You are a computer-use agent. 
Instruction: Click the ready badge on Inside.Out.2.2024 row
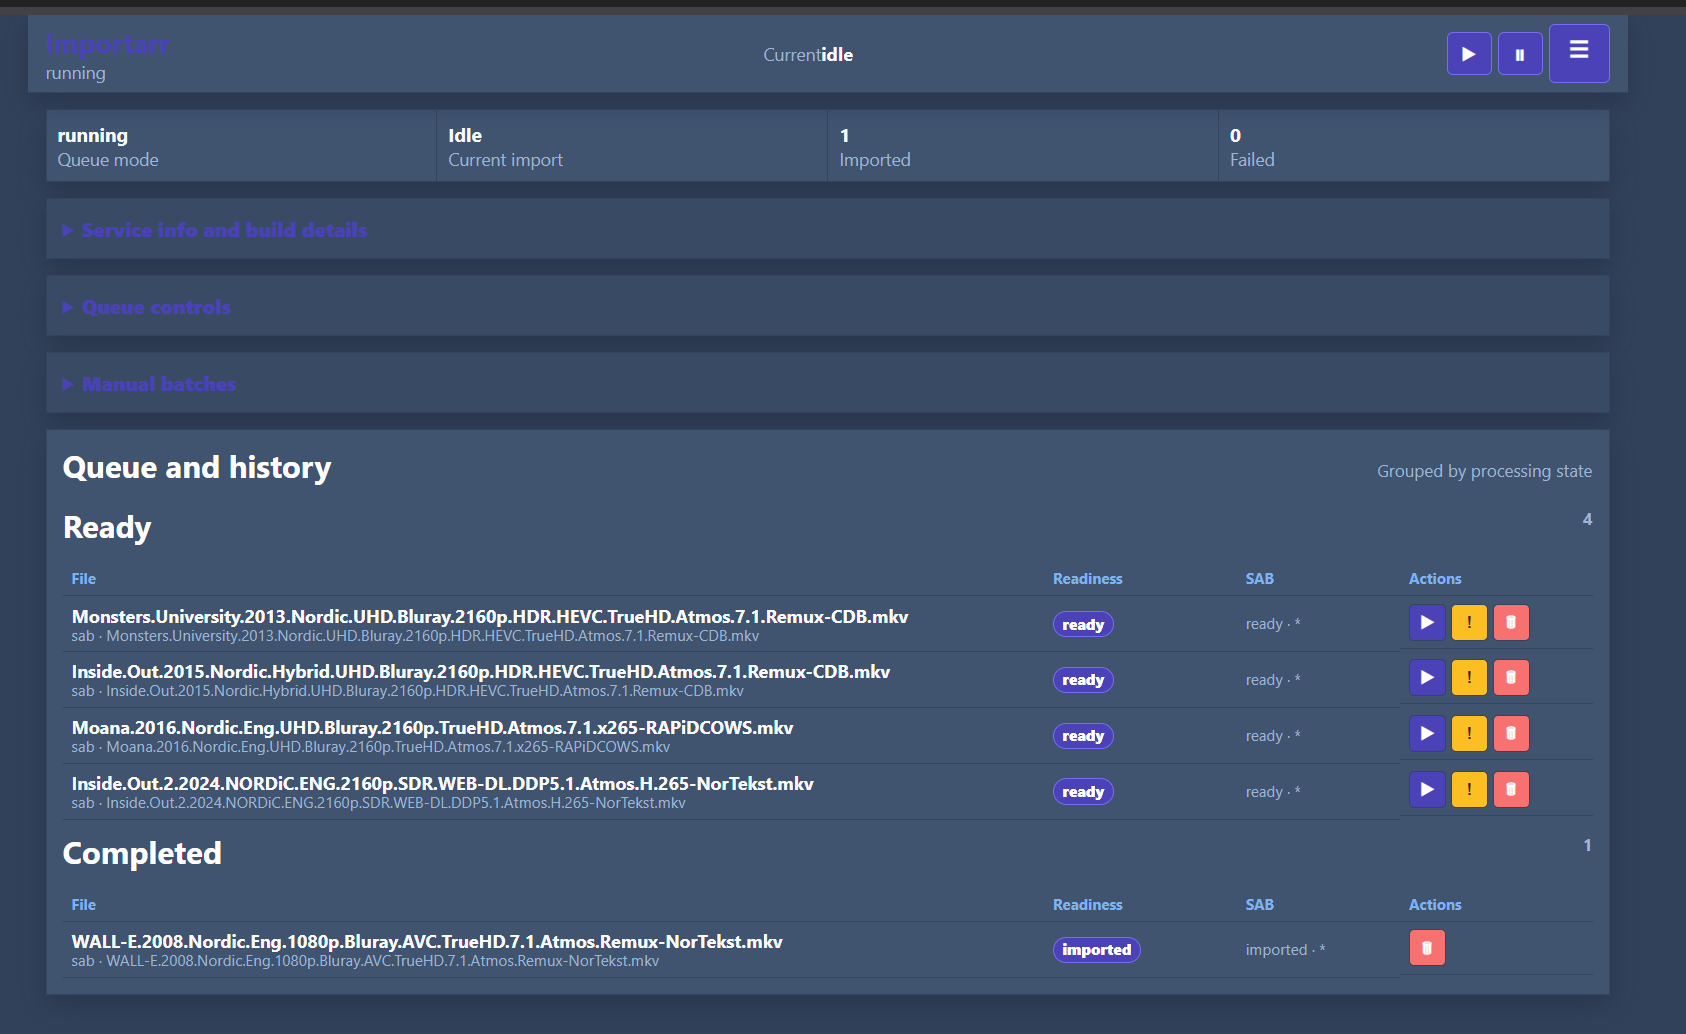point(1083,792)
